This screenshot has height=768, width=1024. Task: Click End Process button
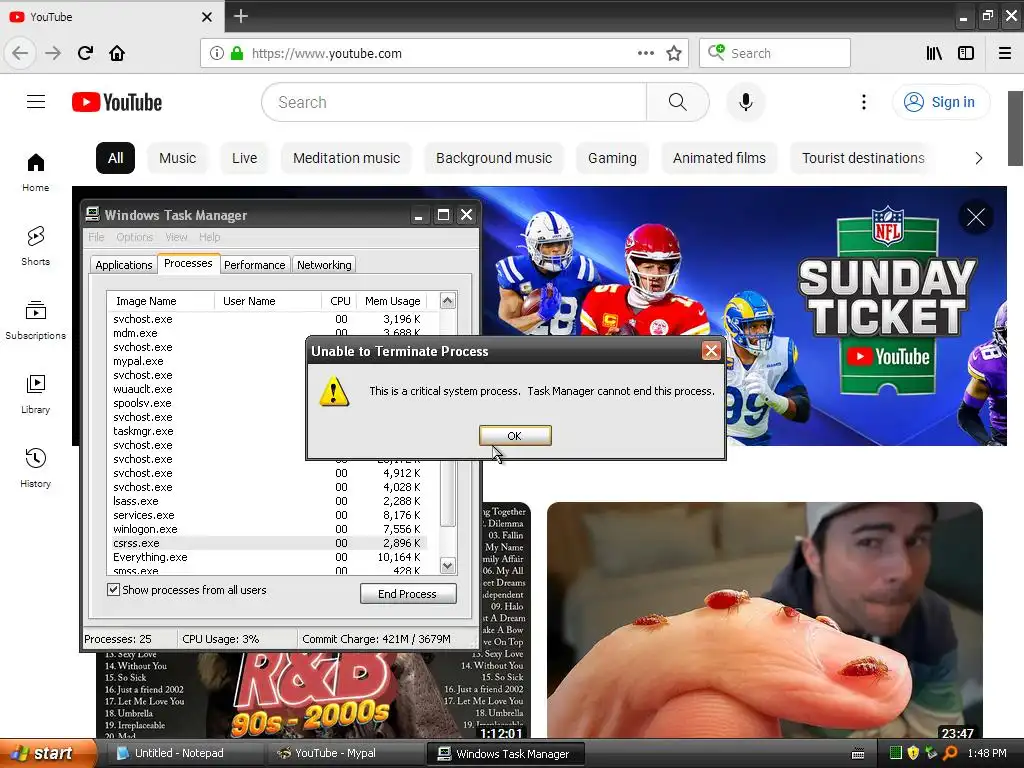408,594
